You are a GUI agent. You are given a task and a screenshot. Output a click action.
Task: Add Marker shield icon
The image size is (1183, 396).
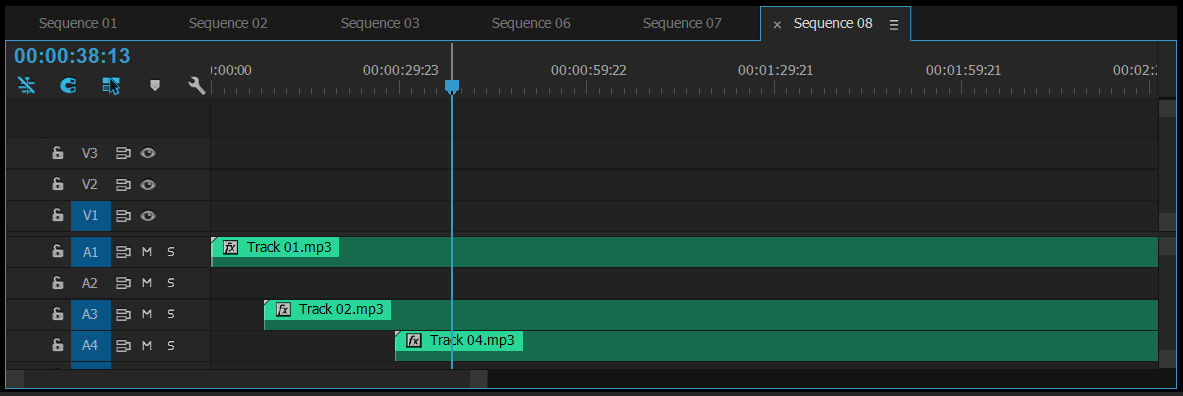click(x=155, y=86)
